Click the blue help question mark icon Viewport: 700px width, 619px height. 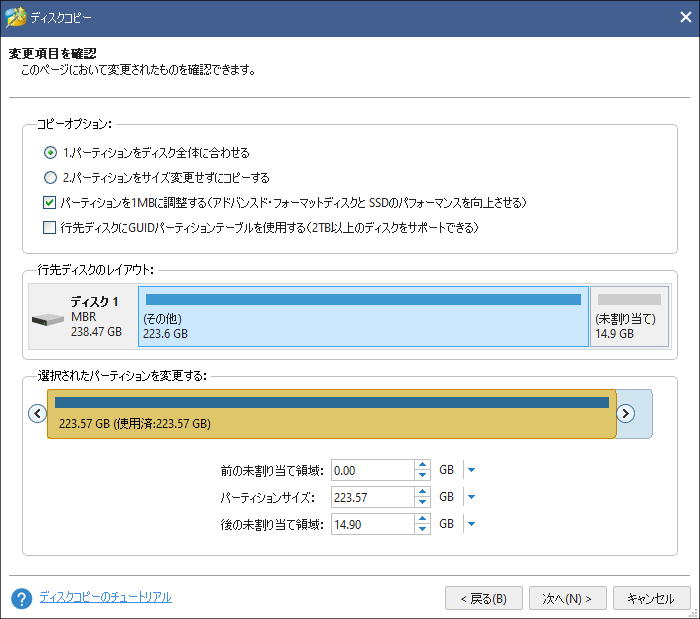(x=21, y=598)
